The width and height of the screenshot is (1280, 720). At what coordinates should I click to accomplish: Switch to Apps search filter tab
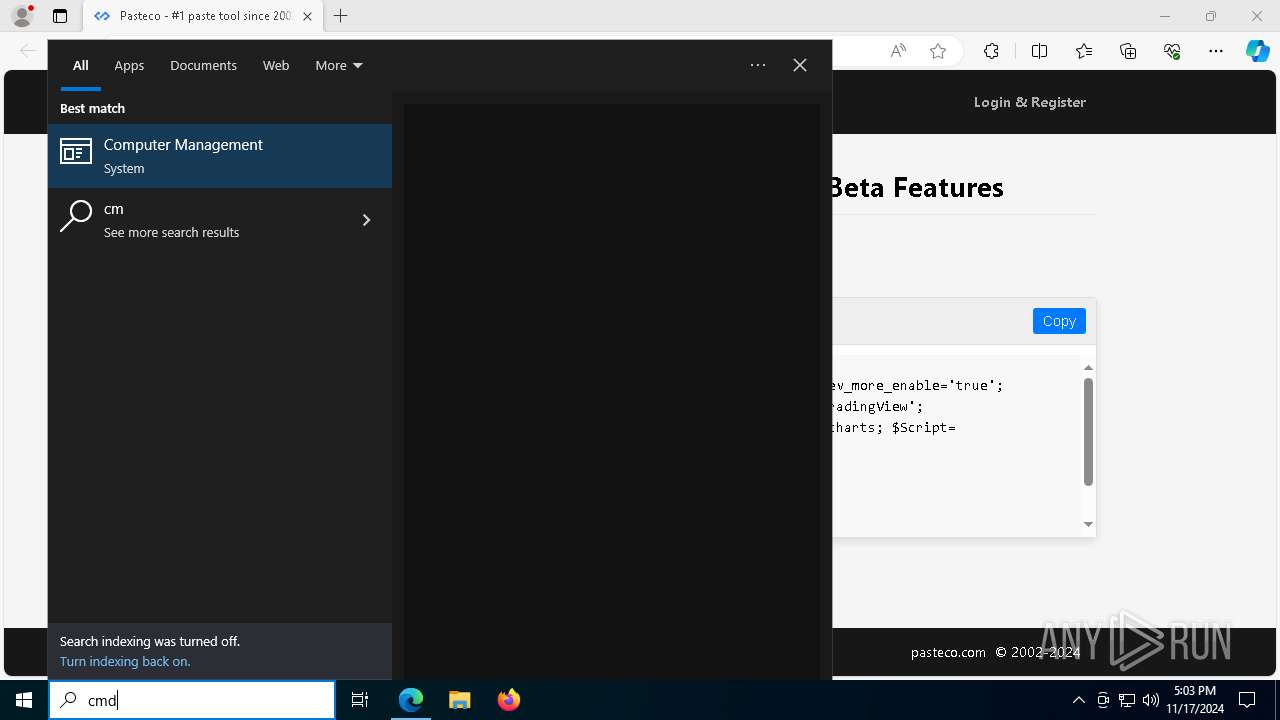pyautogui.click(x=129, y=65)
